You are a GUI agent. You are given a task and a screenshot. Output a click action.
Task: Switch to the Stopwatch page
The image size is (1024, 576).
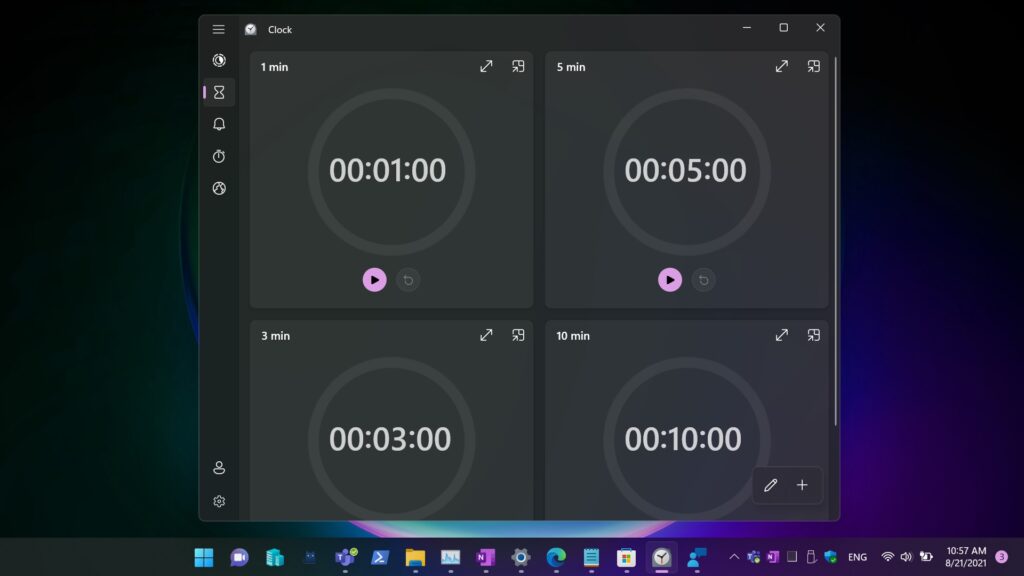pyautogui.click(x=219, y=156)
